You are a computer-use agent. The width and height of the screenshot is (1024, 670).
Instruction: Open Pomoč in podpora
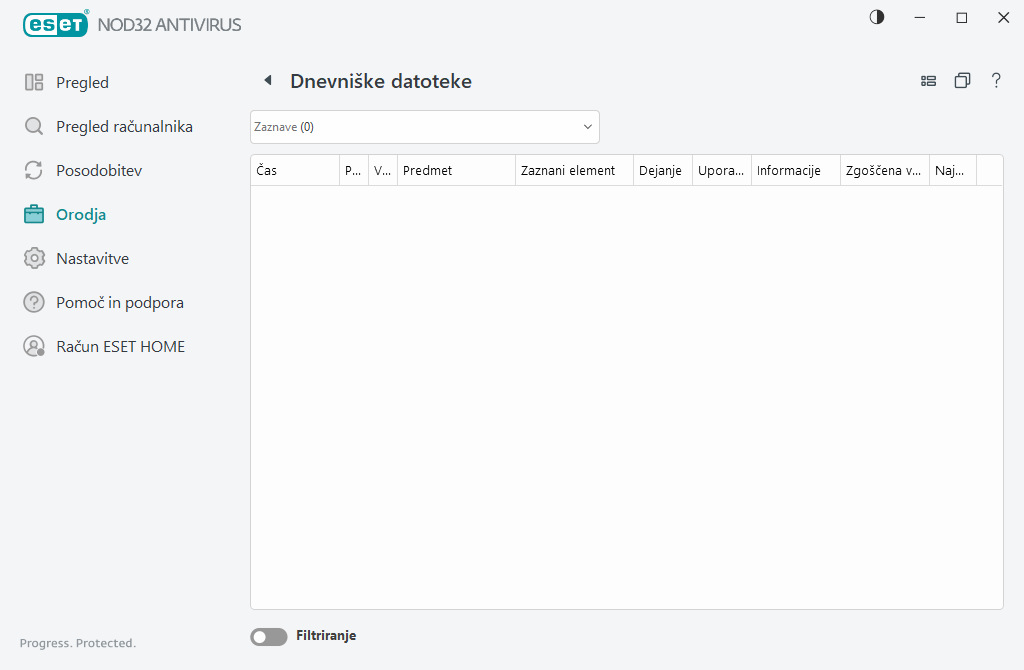[119, 303]
